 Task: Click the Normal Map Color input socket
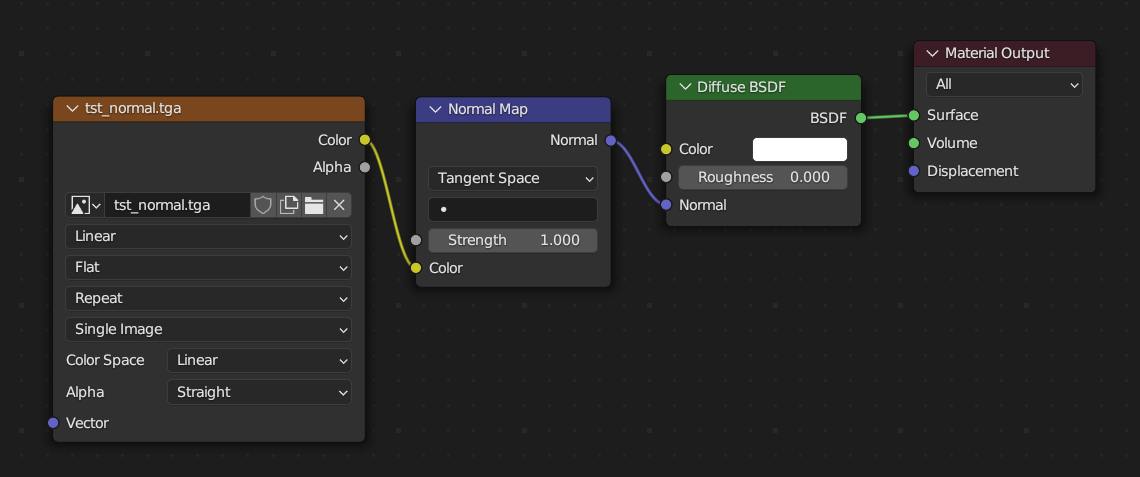click(416, 268)
